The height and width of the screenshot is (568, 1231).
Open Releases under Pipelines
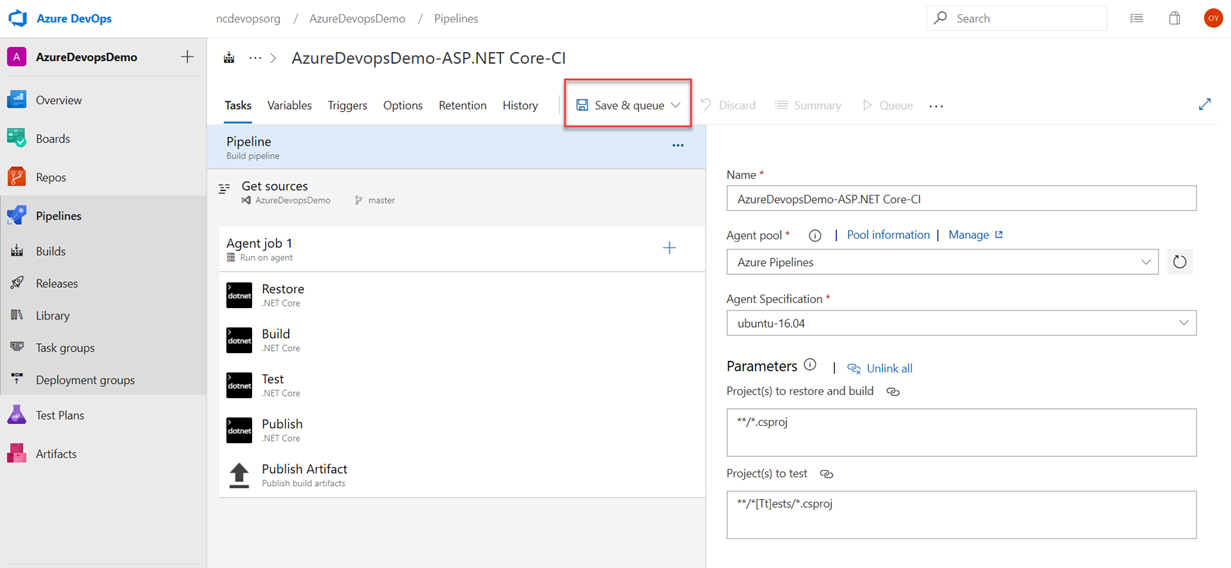[x=56, y=283]
